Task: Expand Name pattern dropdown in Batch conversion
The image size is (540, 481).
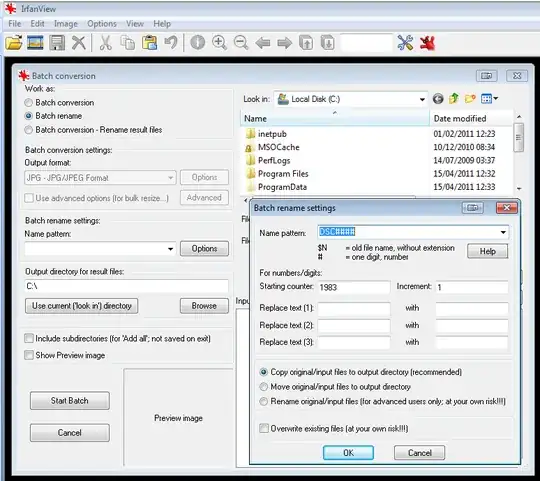Action: pos(170,249)
